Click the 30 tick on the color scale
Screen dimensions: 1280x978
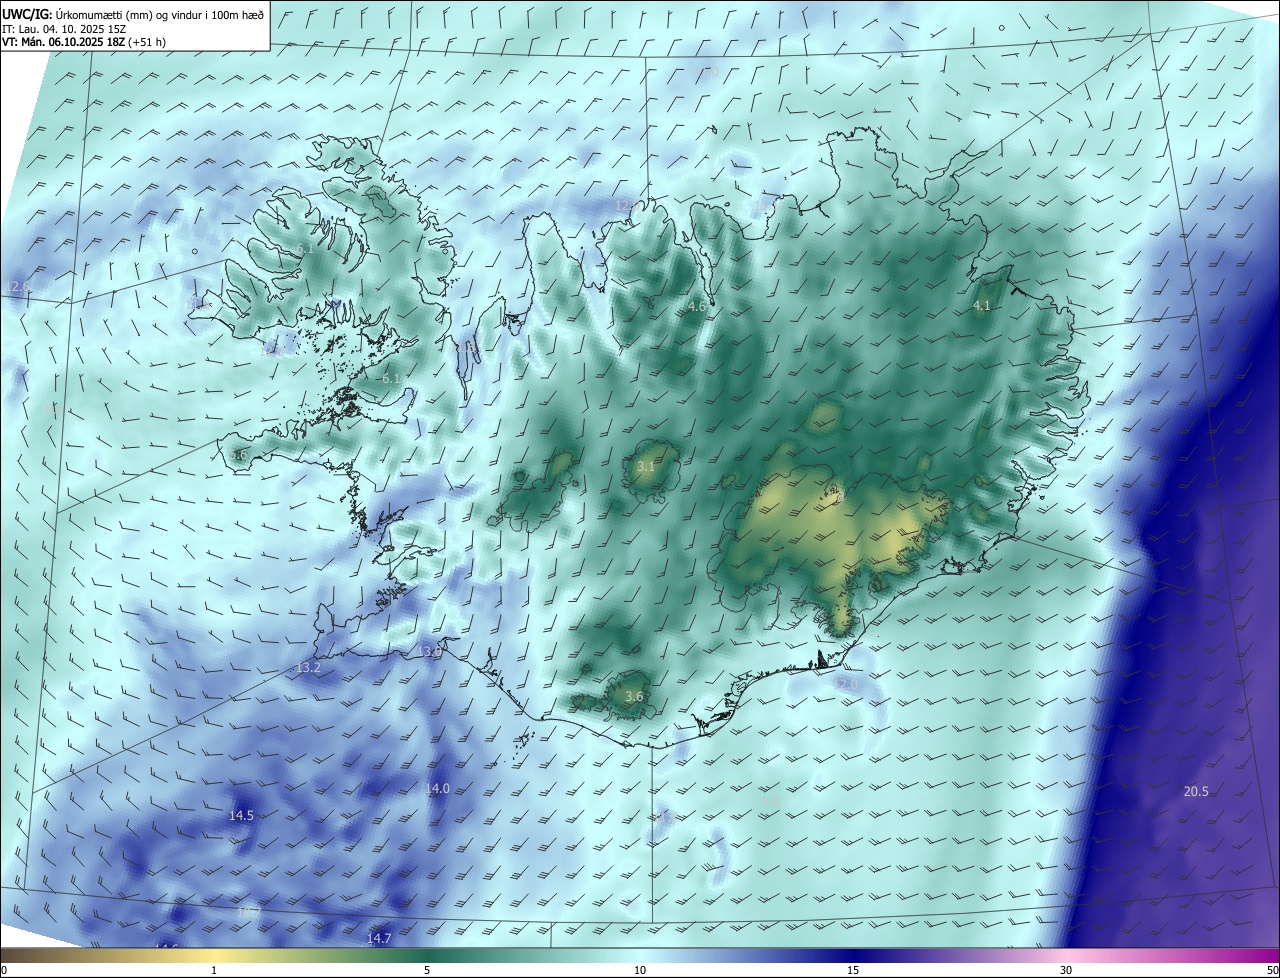[1066, 970]
